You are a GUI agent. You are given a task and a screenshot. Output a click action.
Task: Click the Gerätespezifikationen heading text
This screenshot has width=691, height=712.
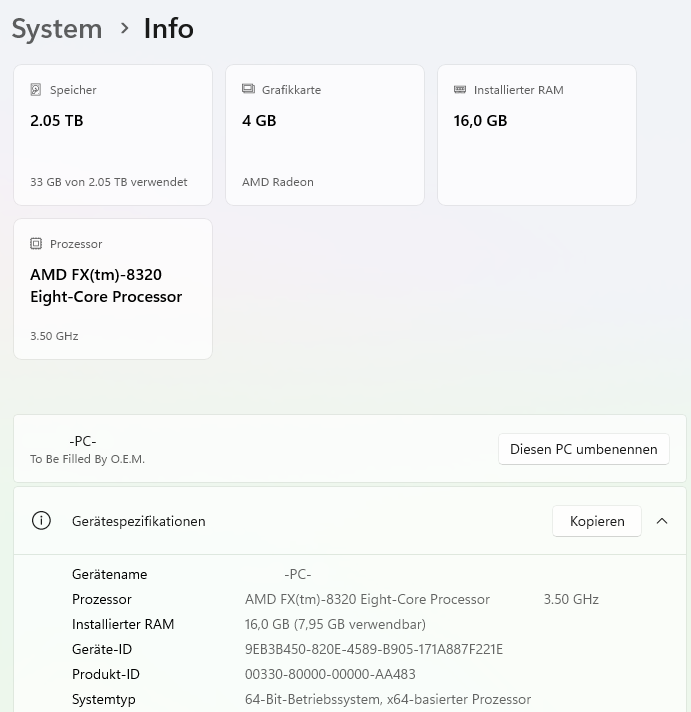138,521
